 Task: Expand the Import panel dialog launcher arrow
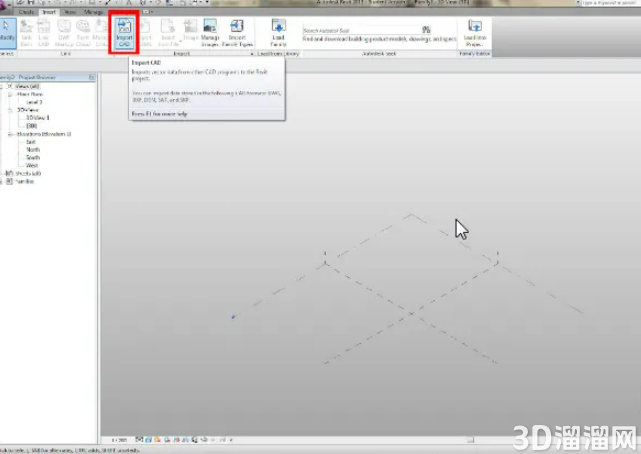252,54
